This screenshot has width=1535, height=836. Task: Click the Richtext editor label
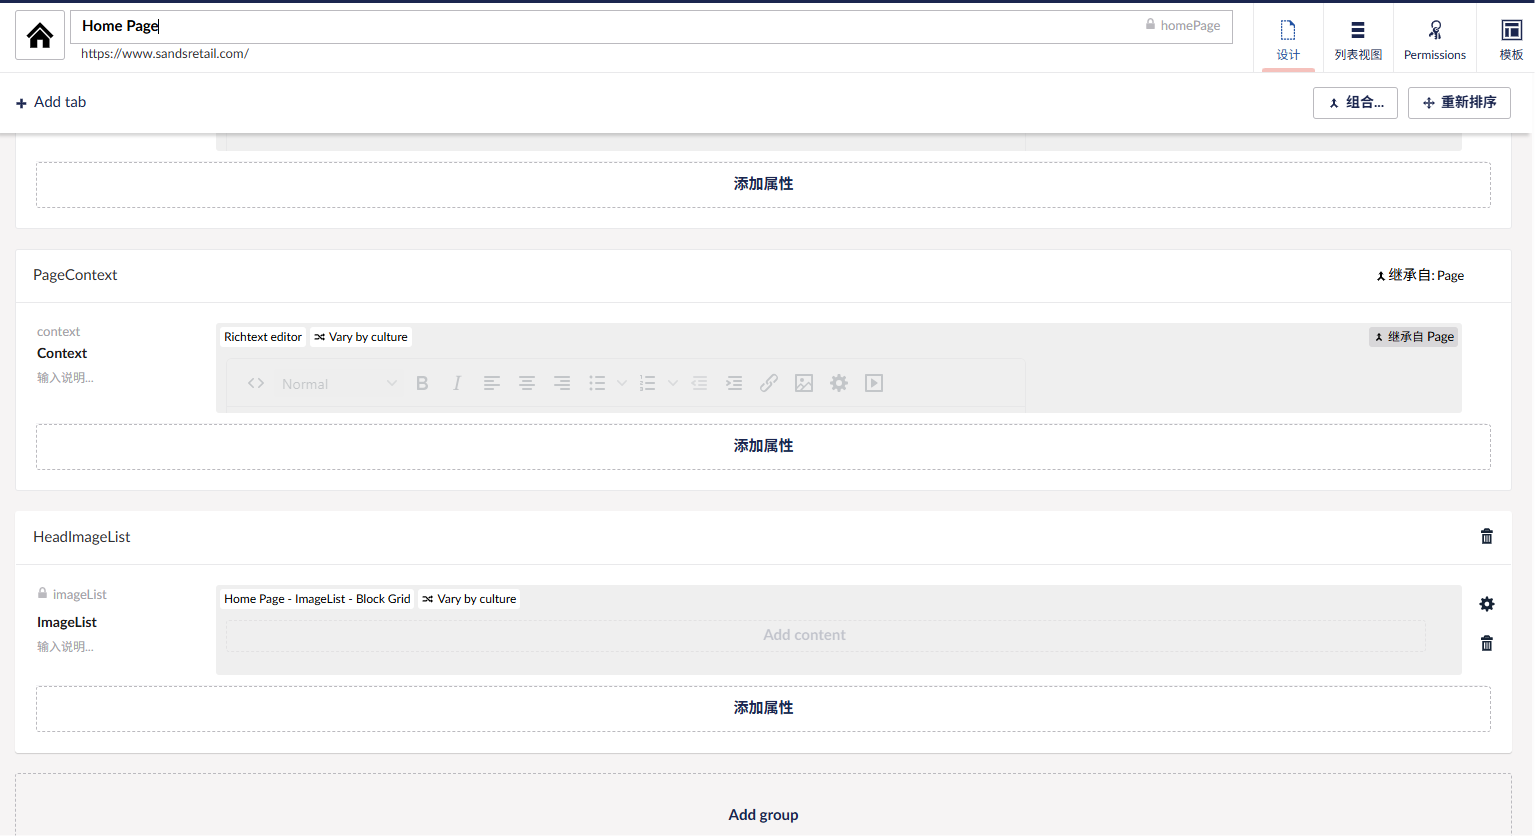tap(263, 337)
